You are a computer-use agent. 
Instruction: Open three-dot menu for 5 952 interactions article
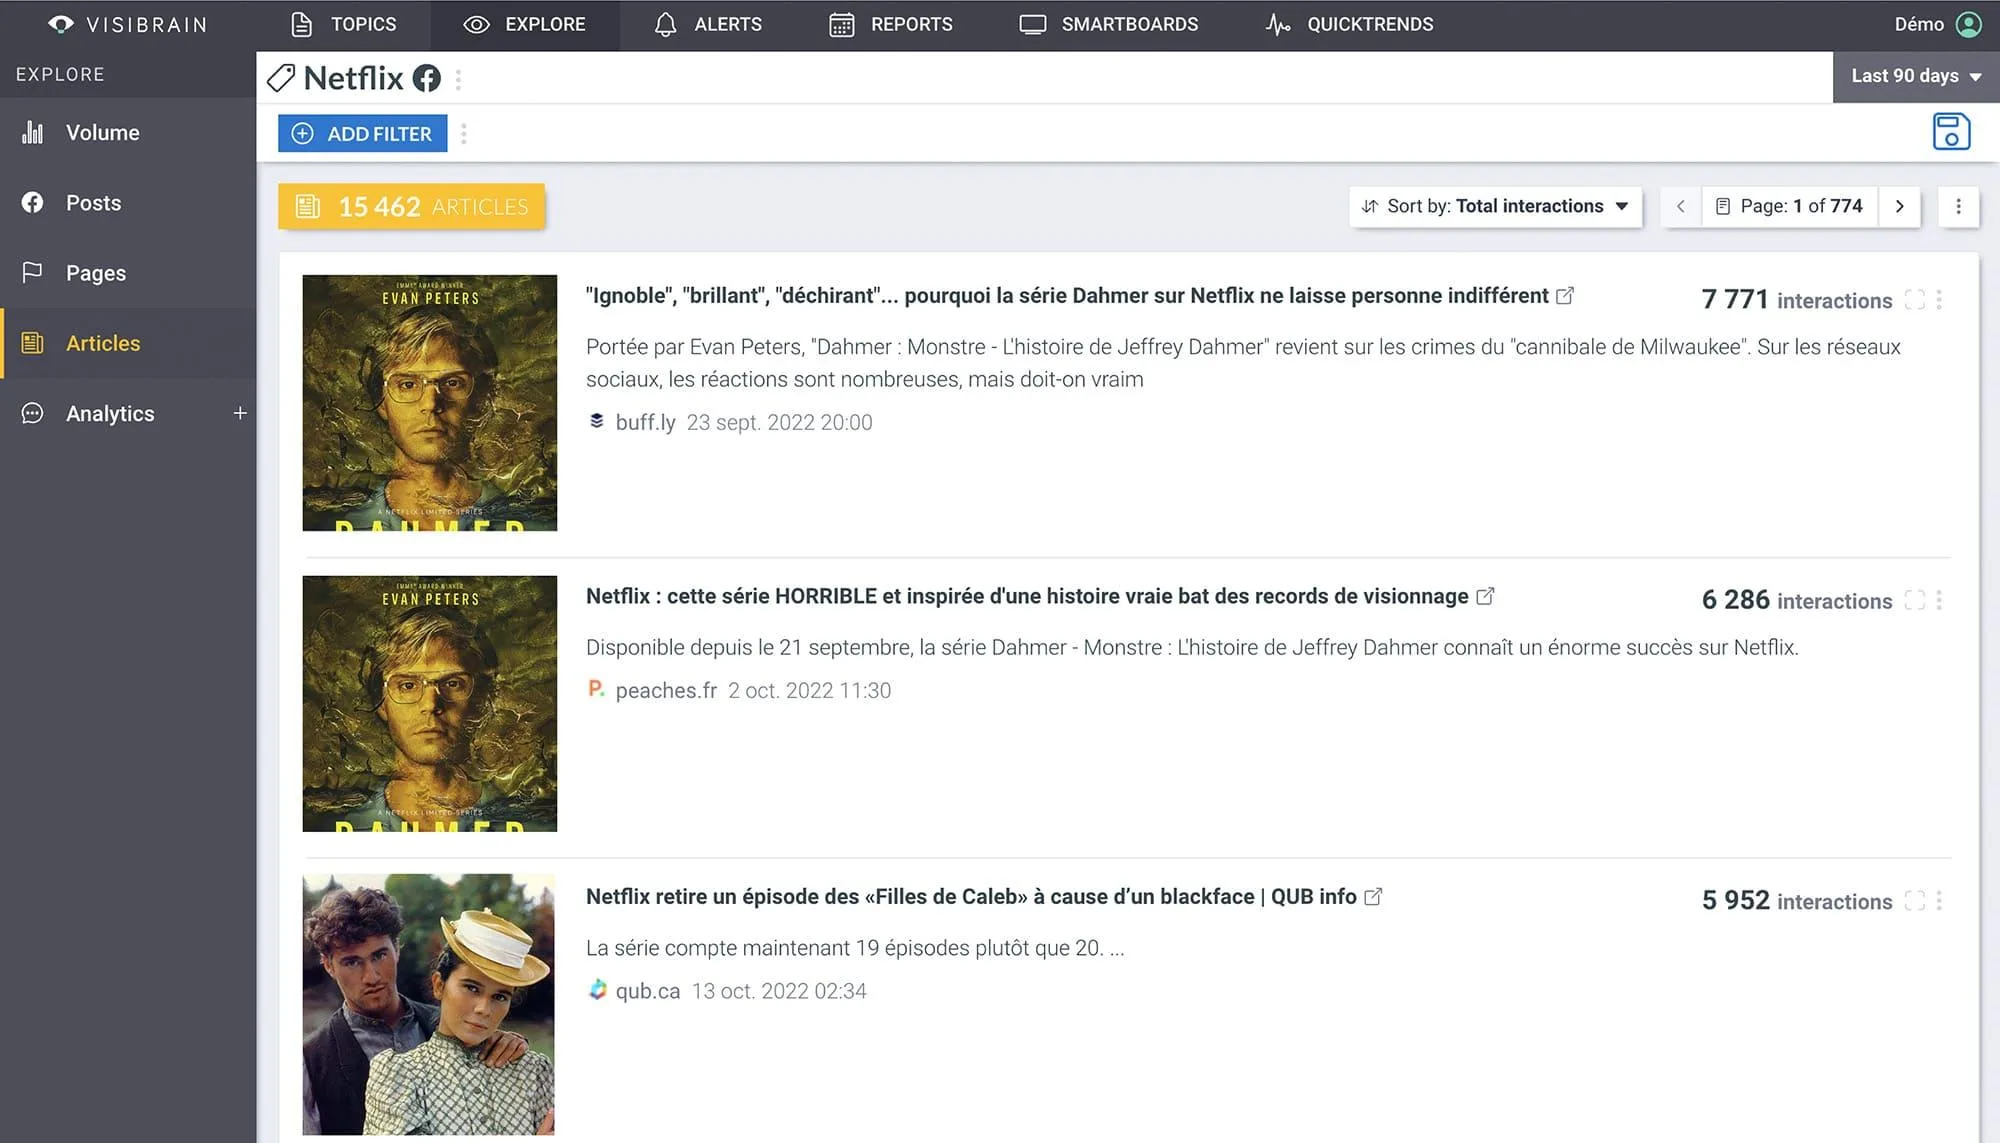click(1939, 901)
